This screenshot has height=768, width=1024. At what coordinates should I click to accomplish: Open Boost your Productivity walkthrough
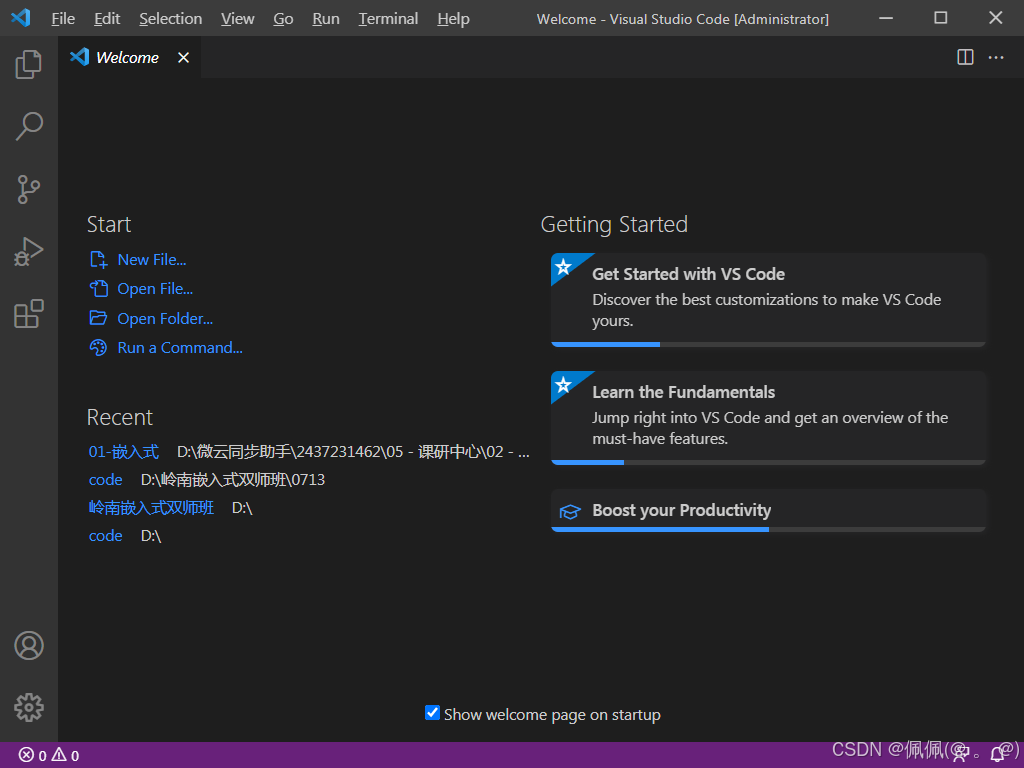(768, 511)
